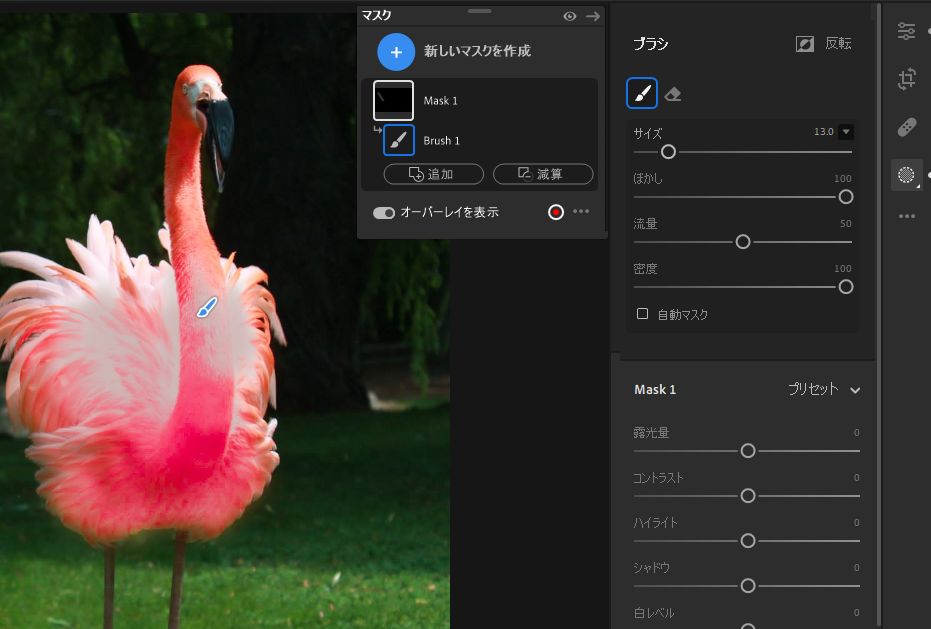Click the Brush 1 name label
The image size is (931, 629).
441,141
